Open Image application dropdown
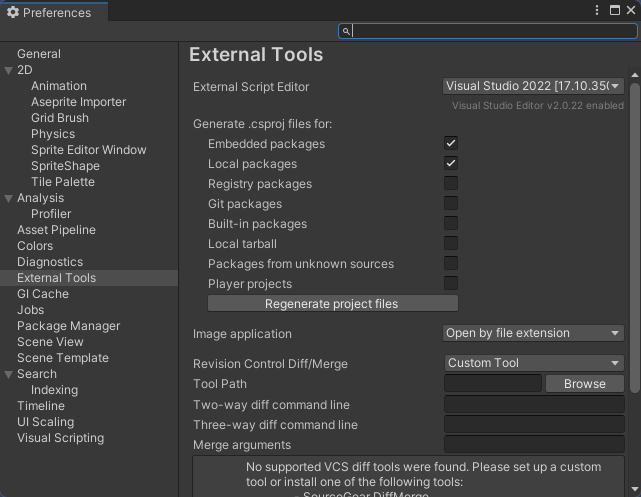 [x=533, y=333]
